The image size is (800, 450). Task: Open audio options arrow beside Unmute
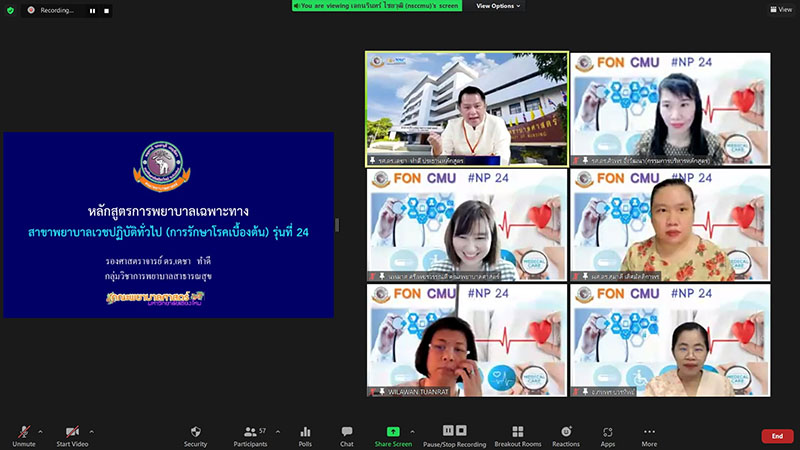40,432
